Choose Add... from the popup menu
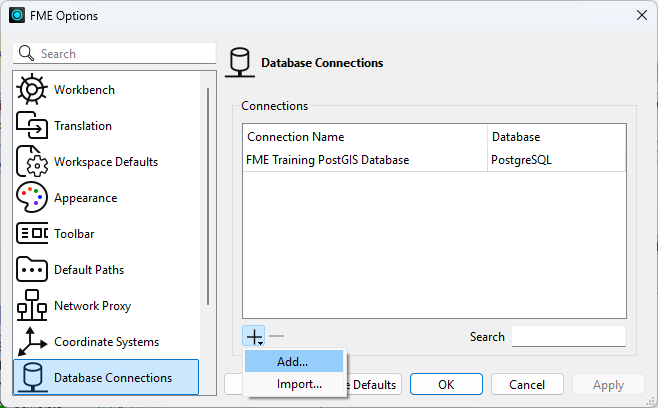This screenshot has width=658, height=408. click(294, 361)
